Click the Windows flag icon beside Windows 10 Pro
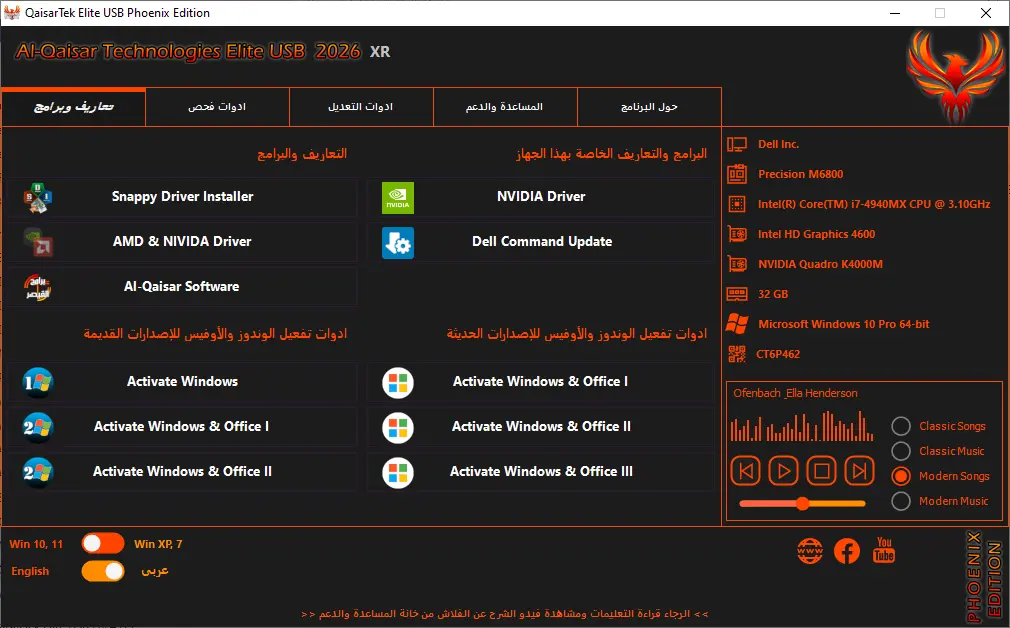 point(737,324)
